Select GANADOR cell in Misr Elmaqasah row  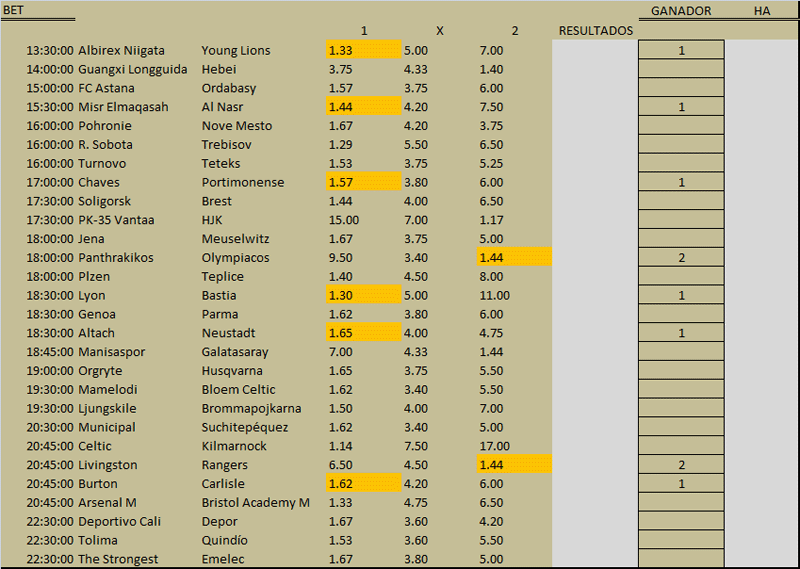pos(681,107)
